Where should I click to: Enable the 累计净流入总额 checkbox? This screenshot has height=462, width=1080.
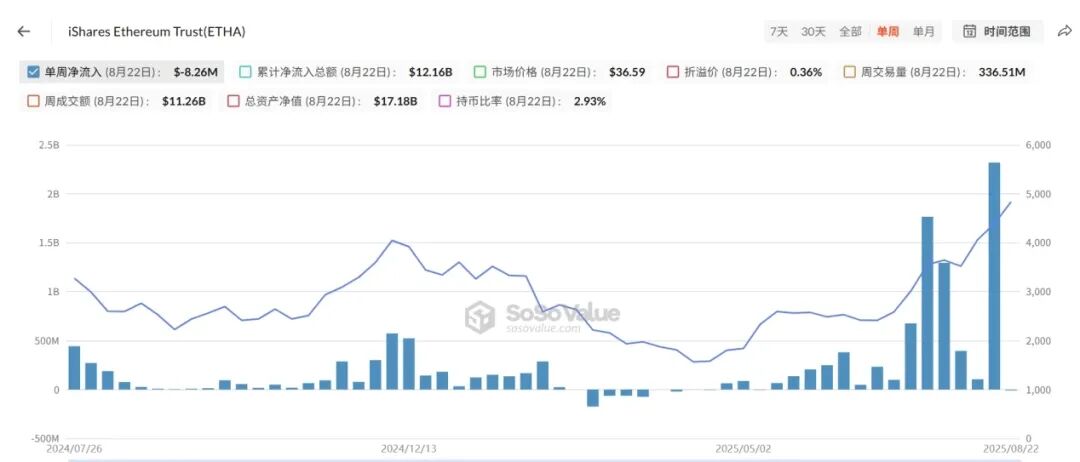[245, 72]
